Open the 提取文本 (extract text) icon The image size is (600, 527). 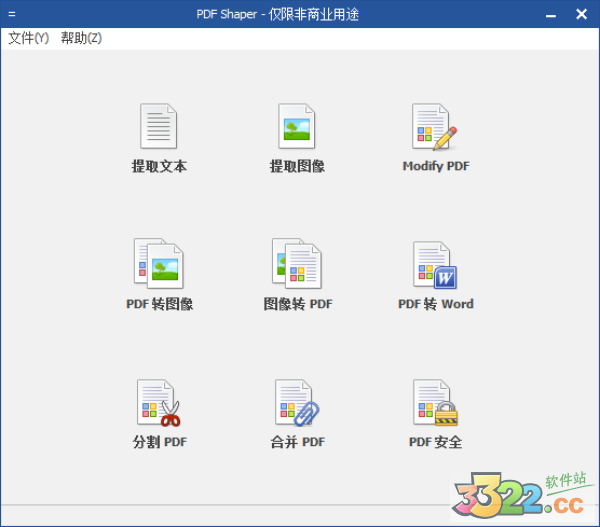point(158,126)
